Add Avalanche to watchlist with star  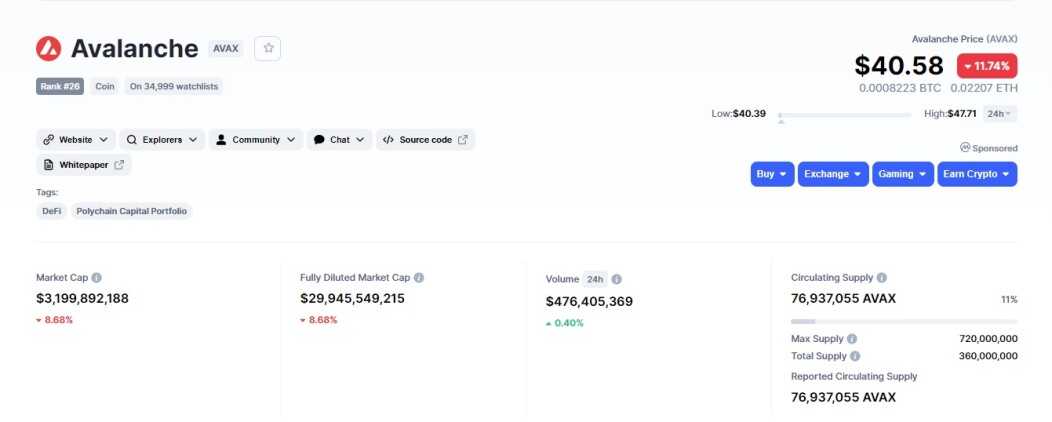pos(268,48)
